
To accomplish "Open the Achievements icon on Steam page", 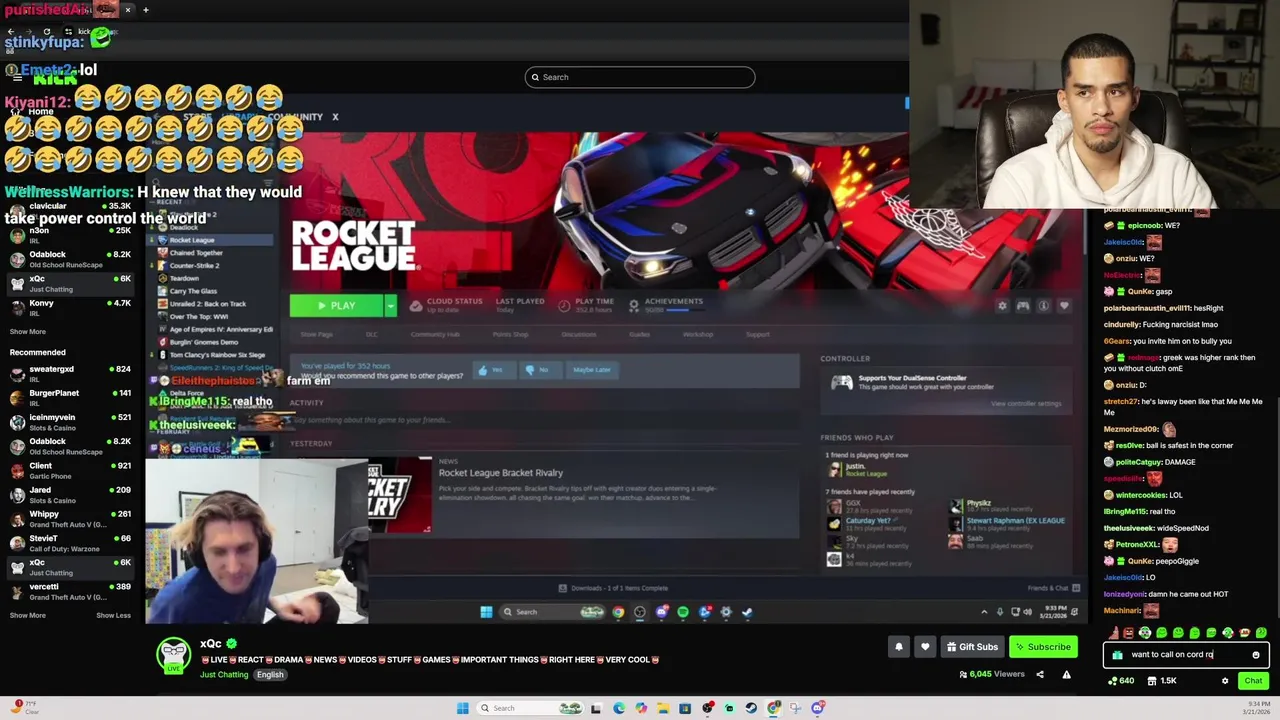I will click(x=634, y=306).
